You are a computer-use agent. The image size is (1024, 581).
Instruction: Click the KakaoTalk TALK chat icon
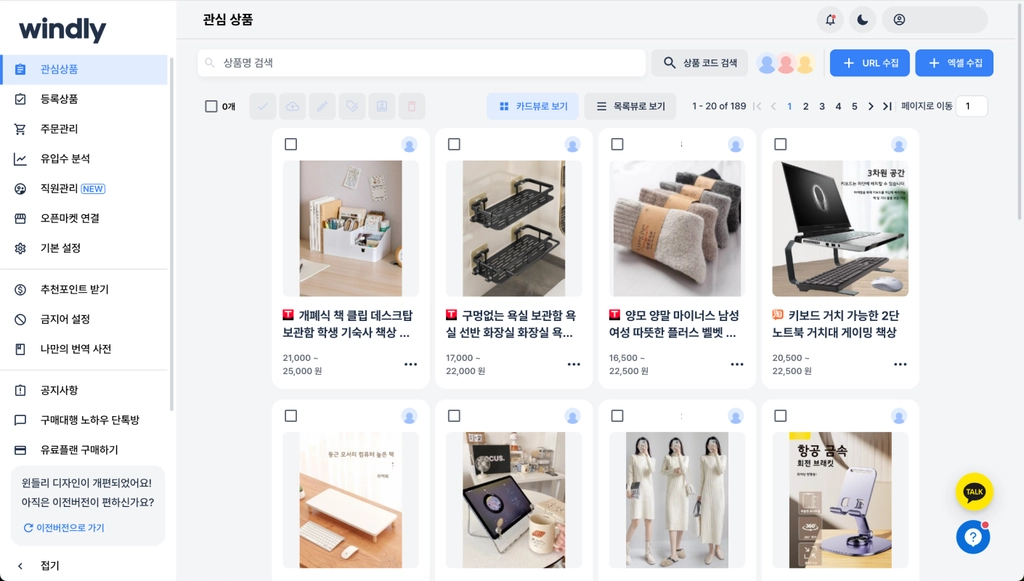coord(974,492)
